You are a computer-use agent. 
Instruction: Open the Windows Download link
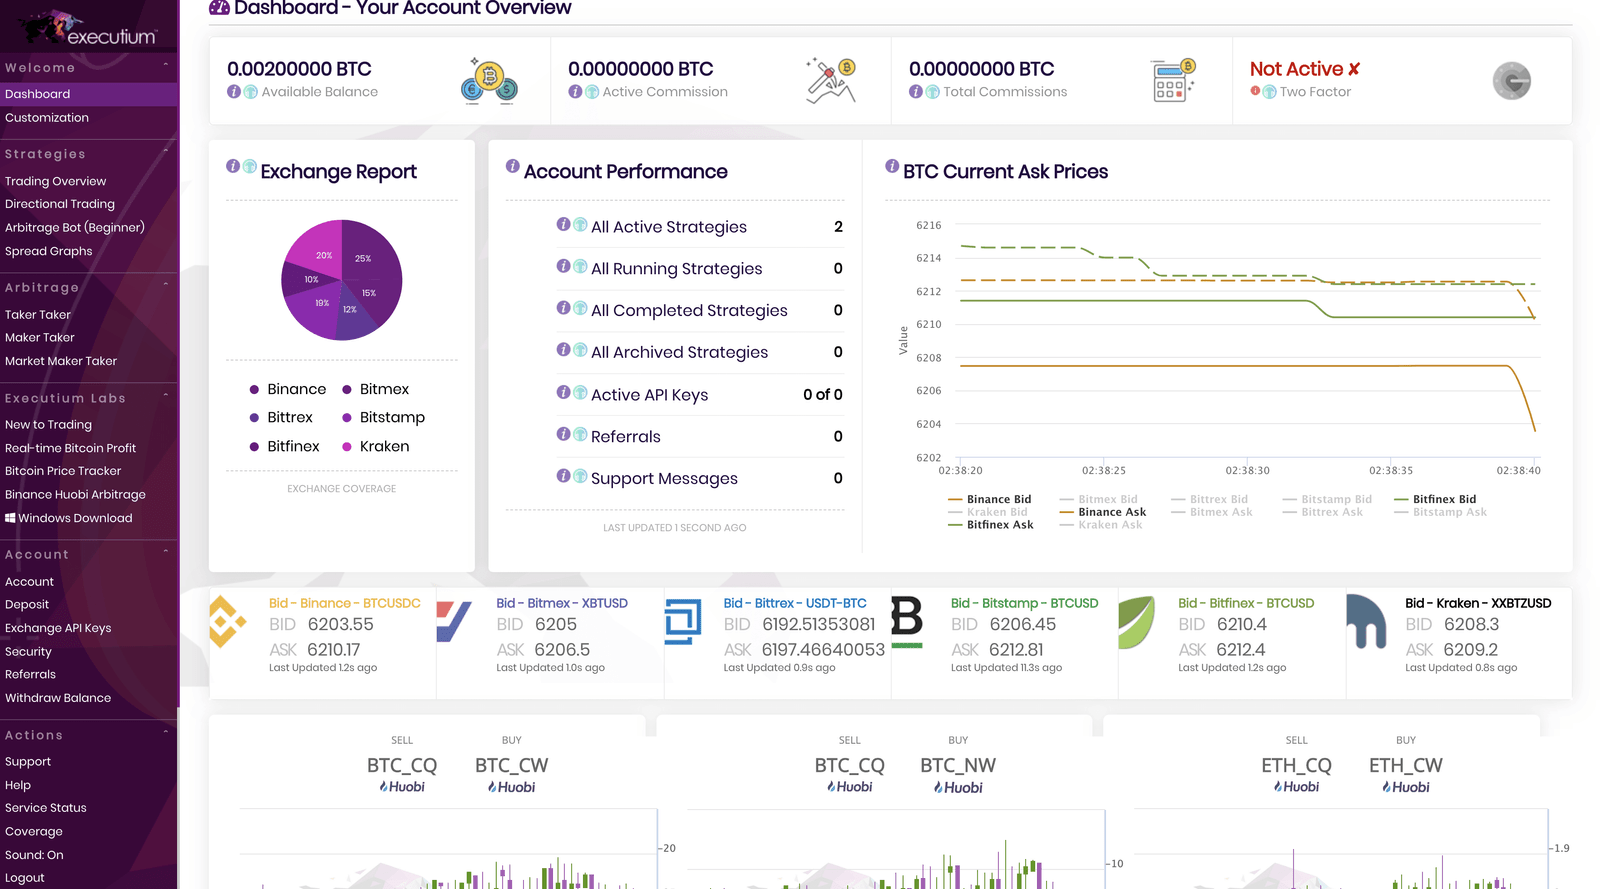coord(69,518)
